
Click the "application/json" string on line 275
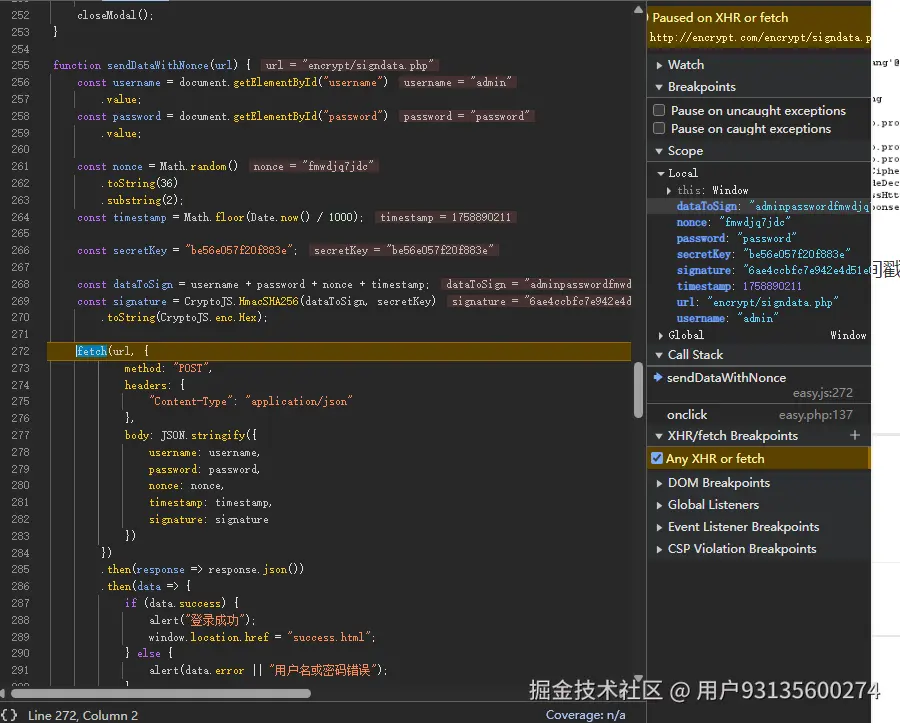click(298, 402)
